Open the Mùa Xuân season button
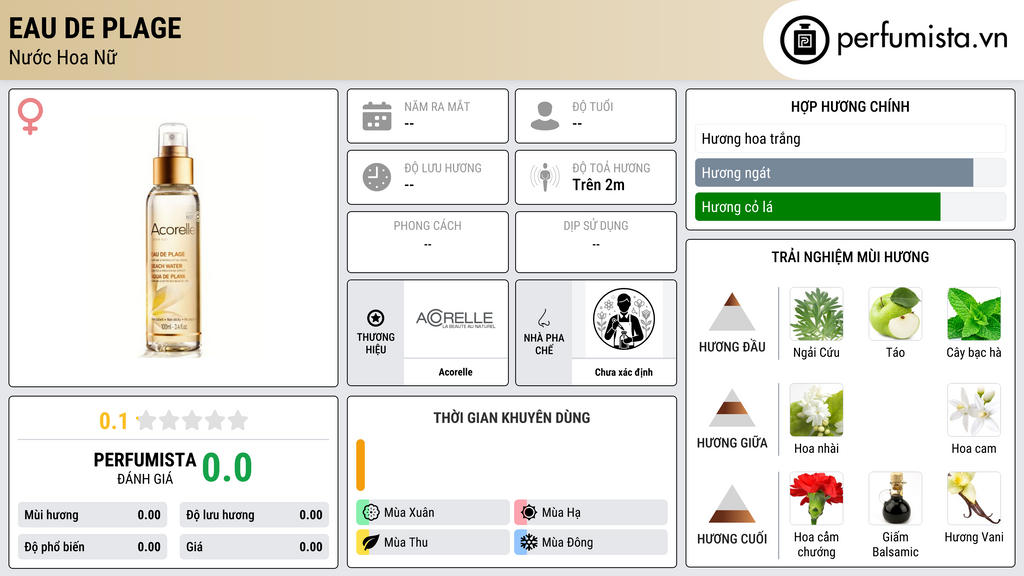 tap(433, 512)
